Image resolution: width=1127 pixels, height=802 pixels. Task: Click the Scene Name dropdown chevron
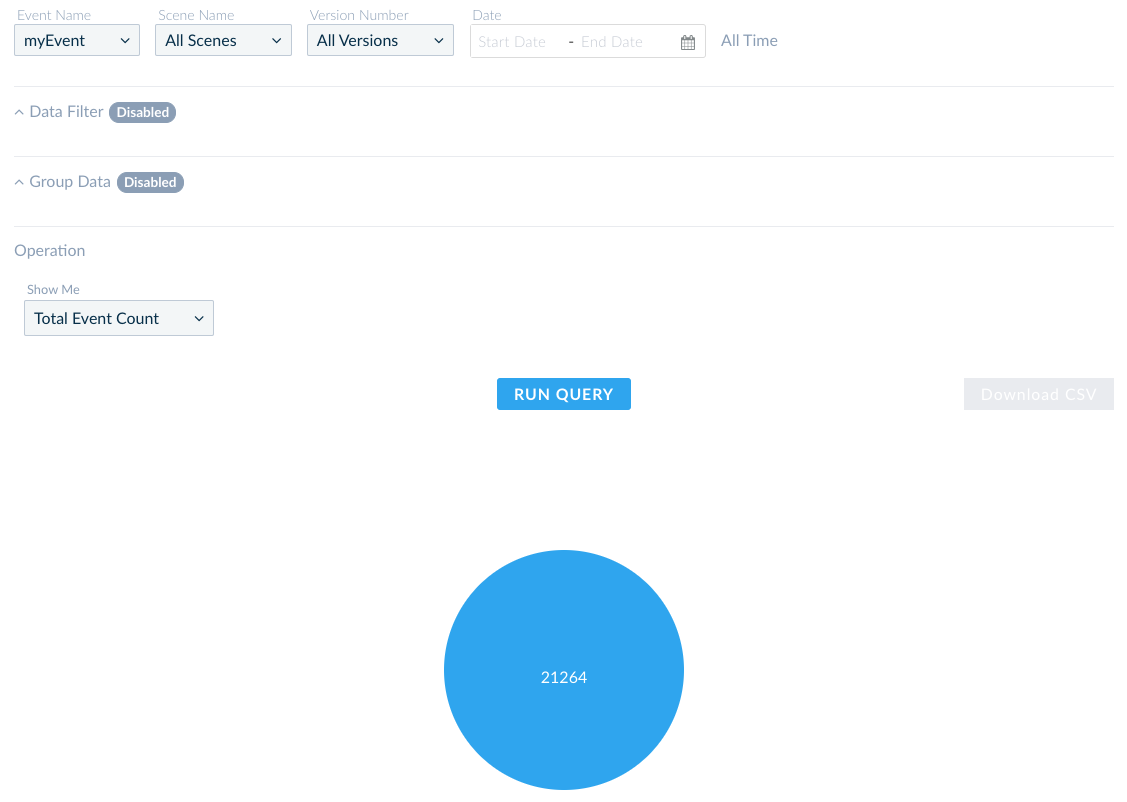[276, 40]
